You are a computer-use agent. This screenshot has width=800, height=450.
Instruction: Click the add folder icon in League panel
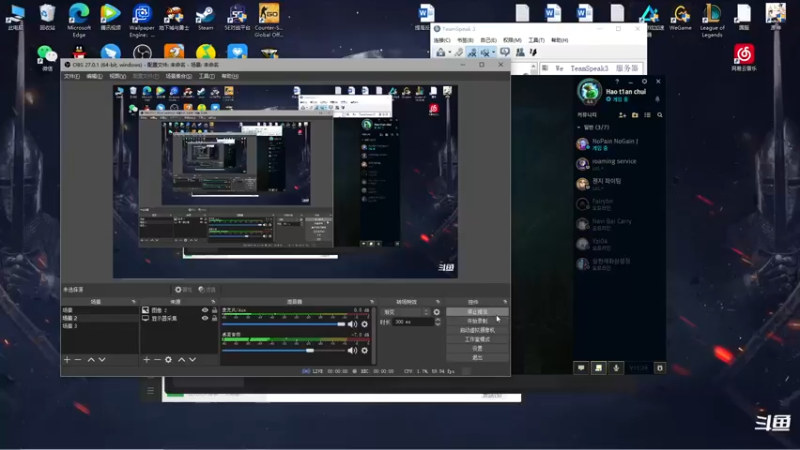635,115
